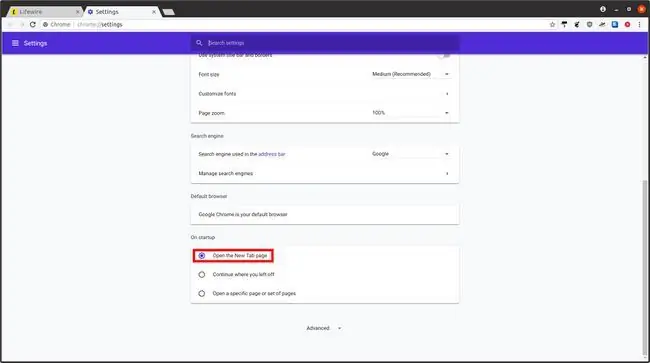Open a new tab with the tab button
This screenshot has width=650, height=363.
click(x=168, y=12)
